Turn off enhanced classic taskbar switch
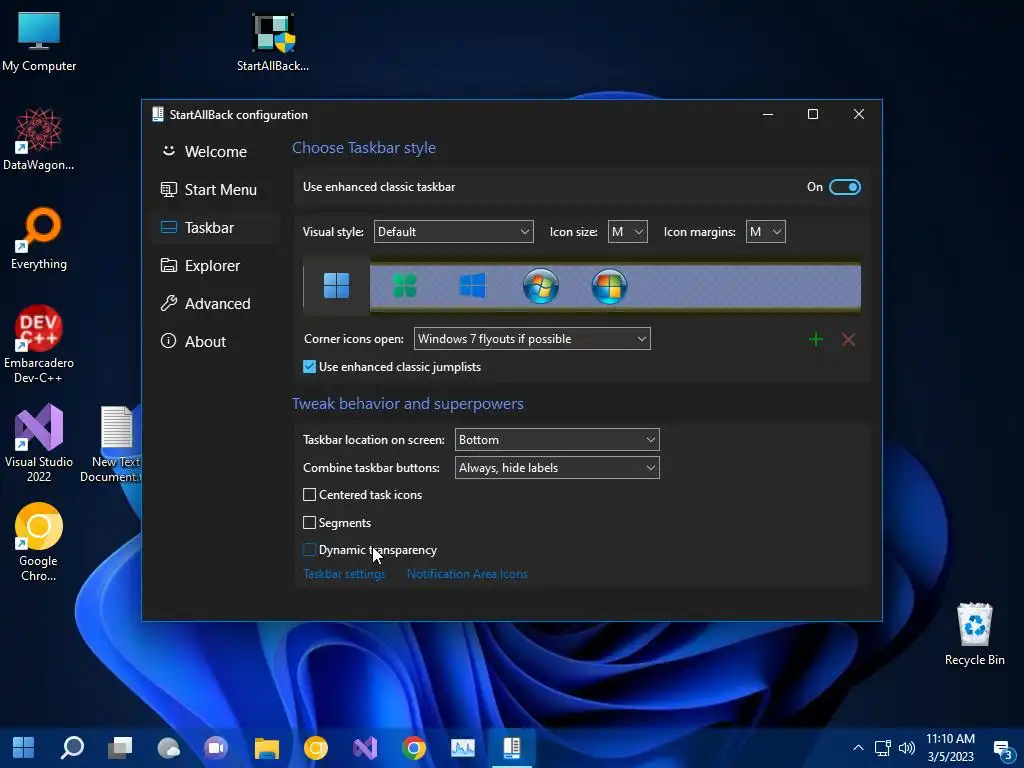 844,187
